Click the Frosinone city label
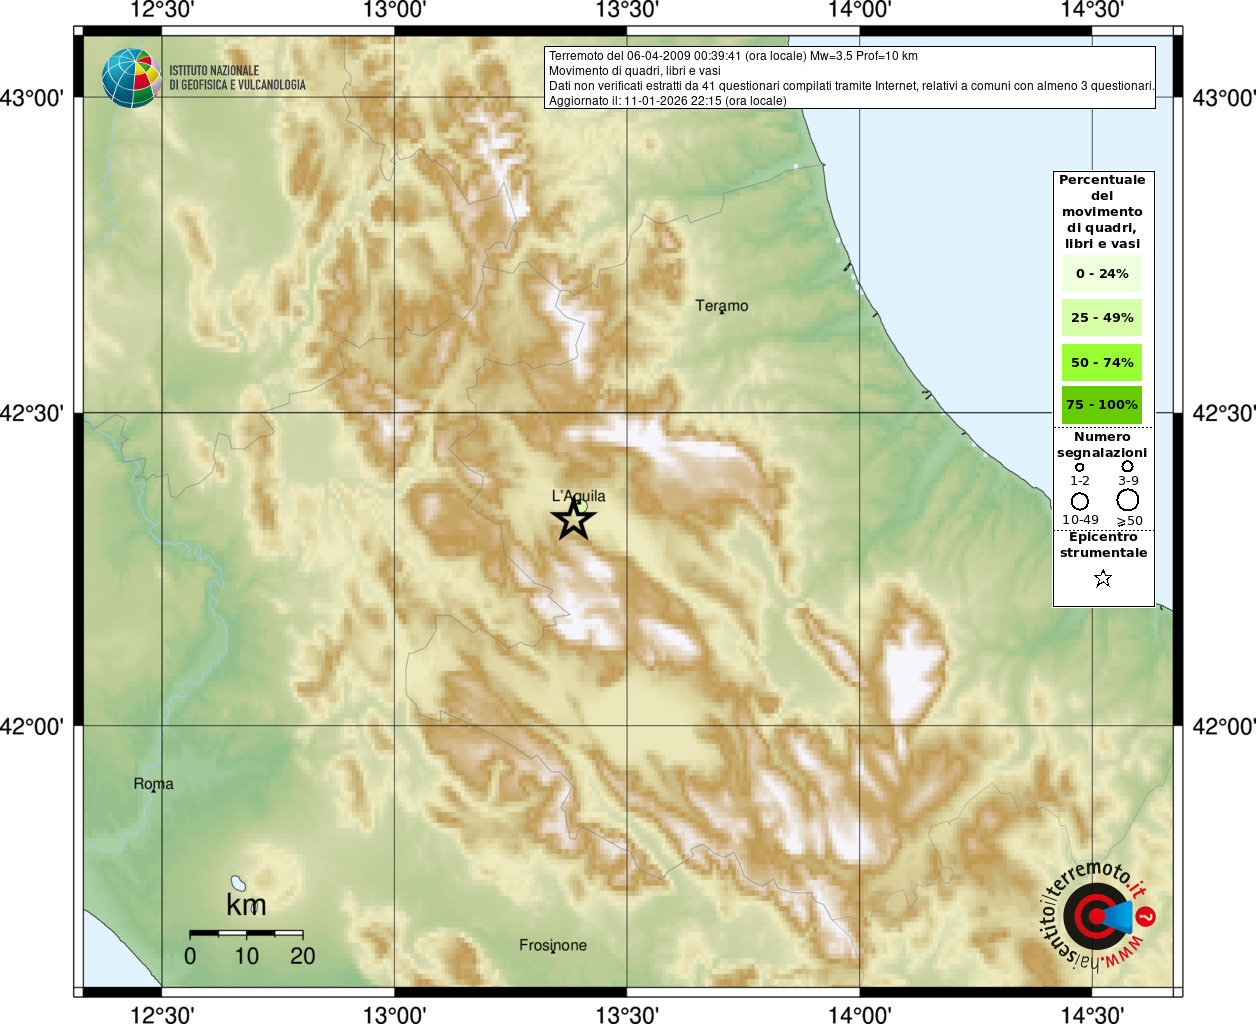This screenshot has height=1024, width=1256. (553, 945)
